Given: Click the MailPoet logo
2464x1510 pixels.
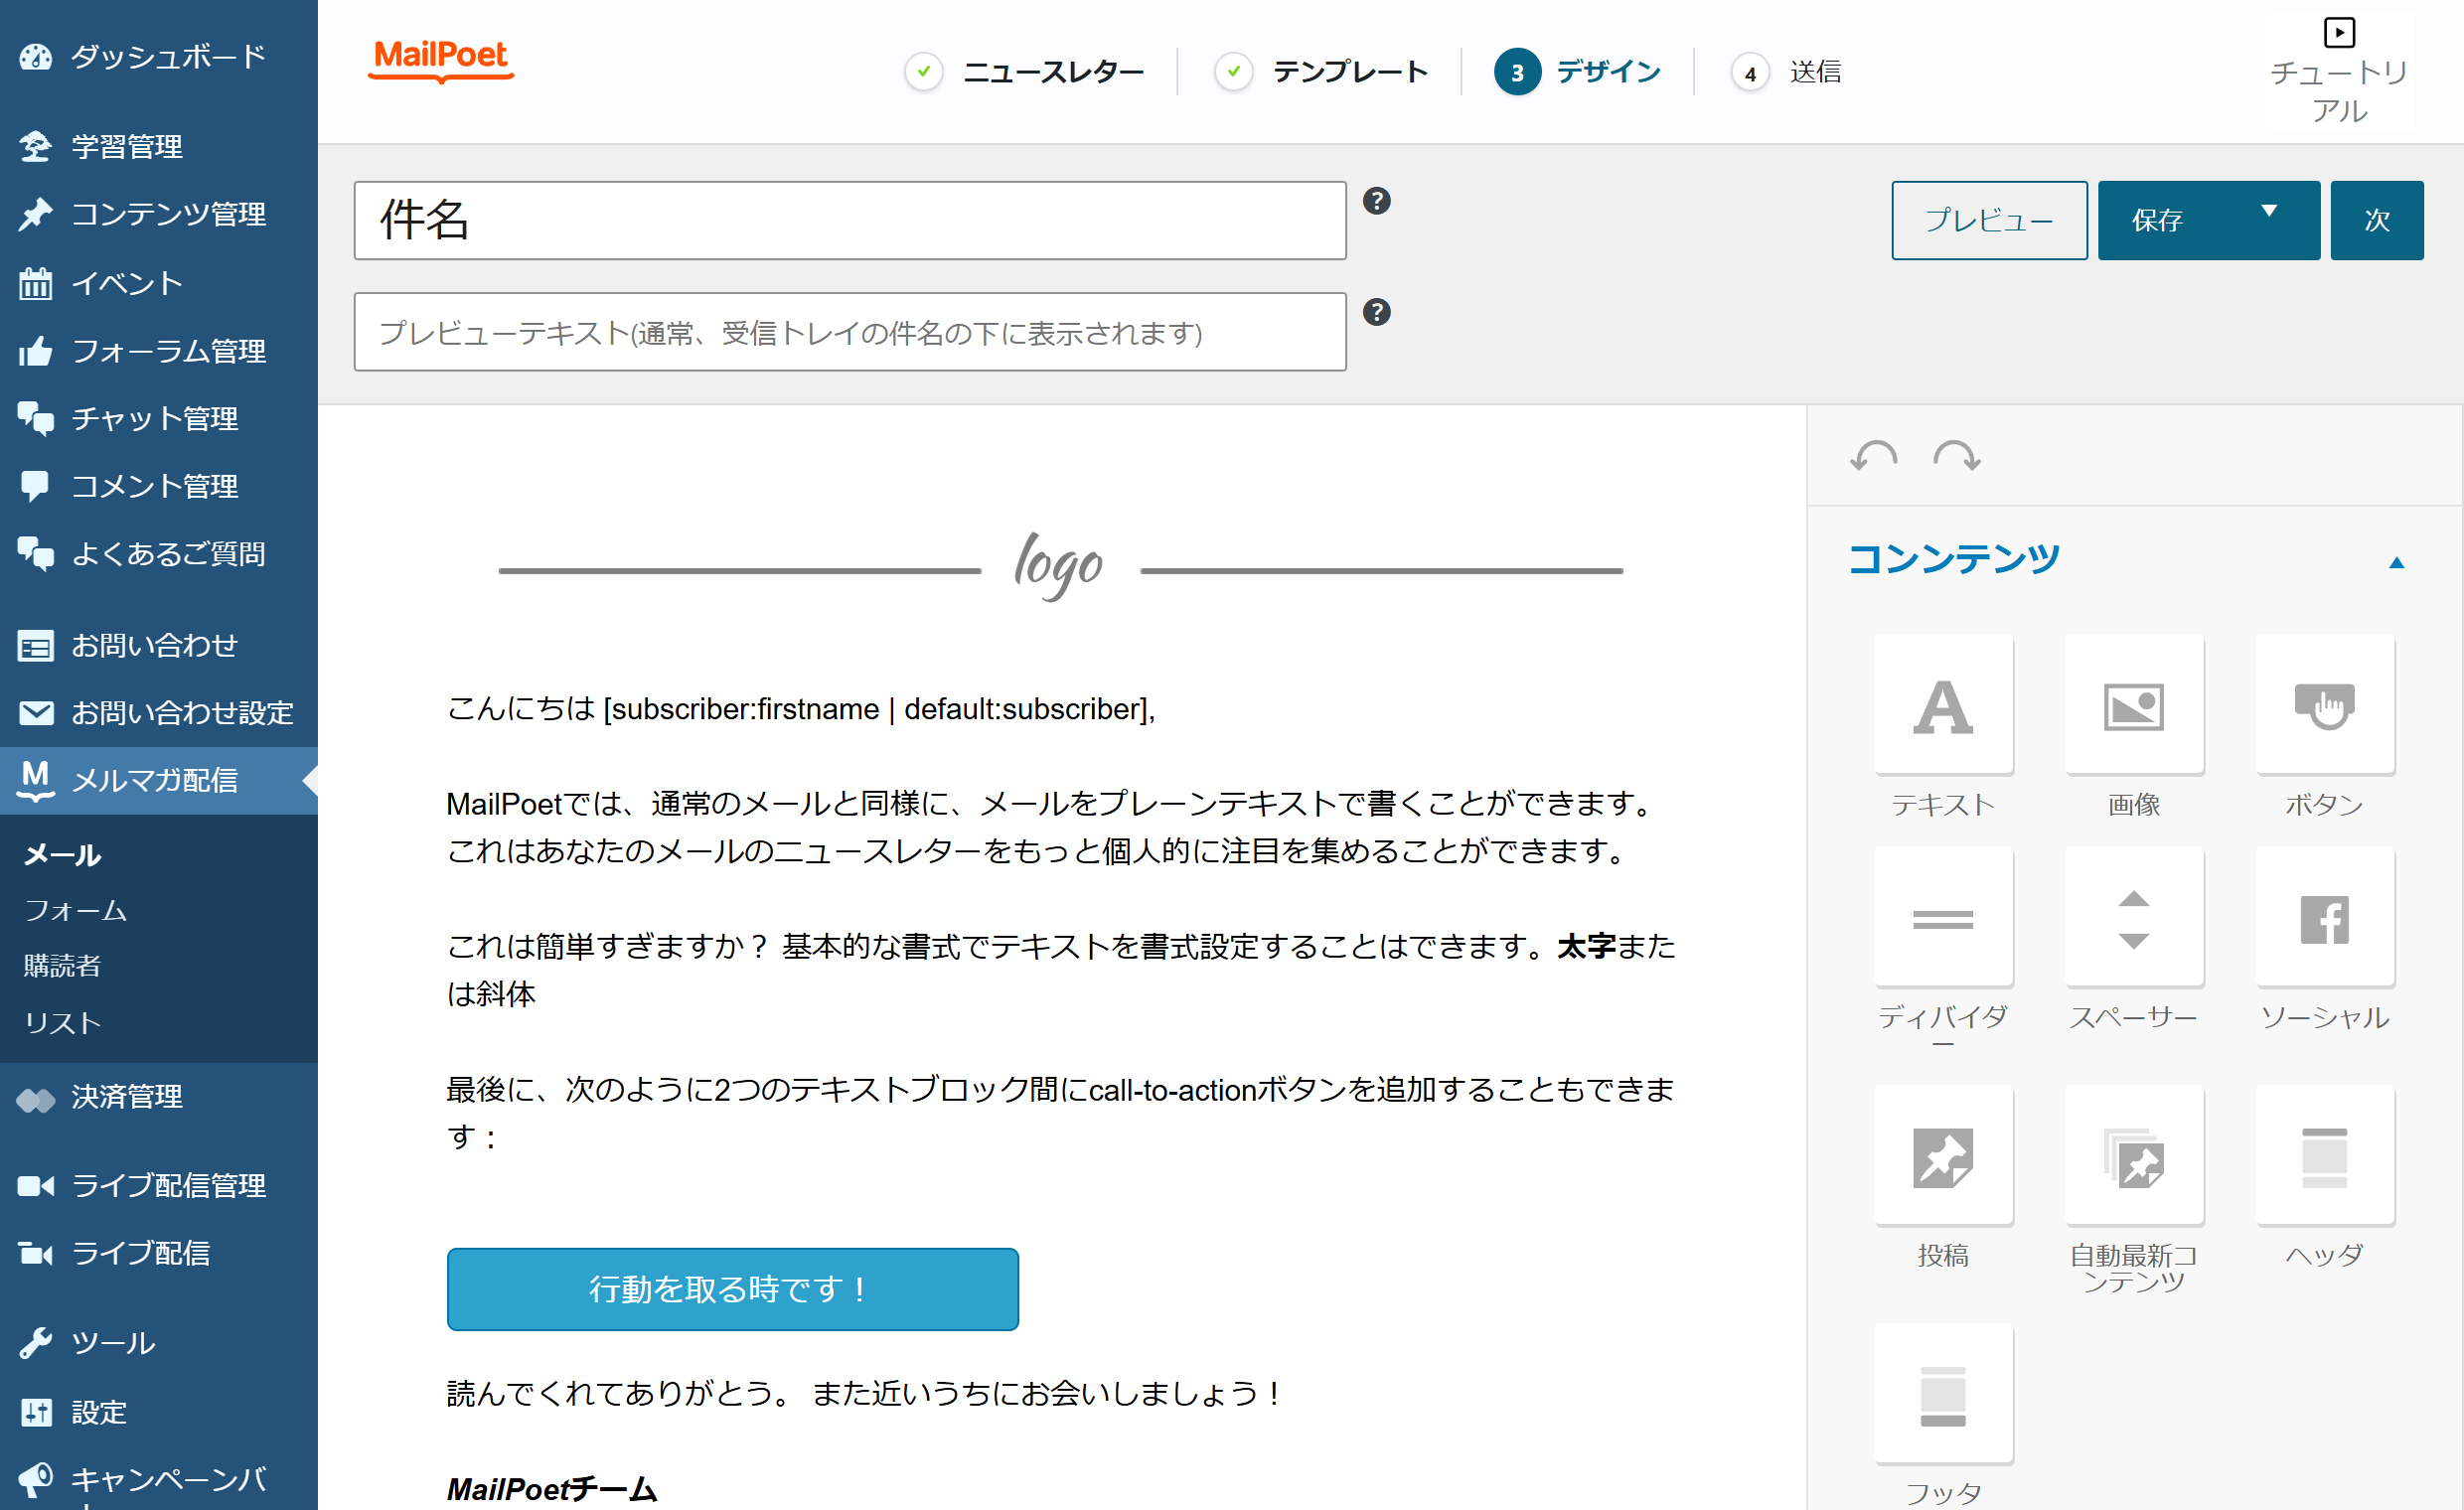Looking at the screenshot, I should [440, 60].
